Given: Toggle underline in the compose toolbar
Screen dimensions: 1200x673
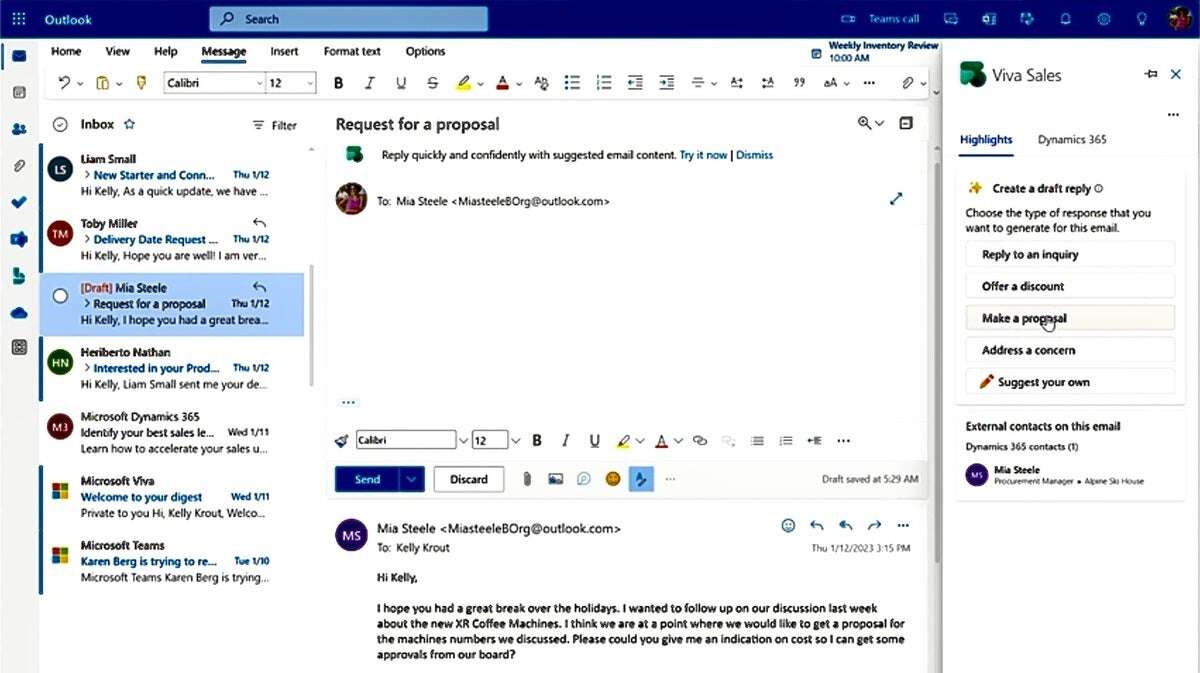Looking at the screenshot, I should (x=595, y=440).
